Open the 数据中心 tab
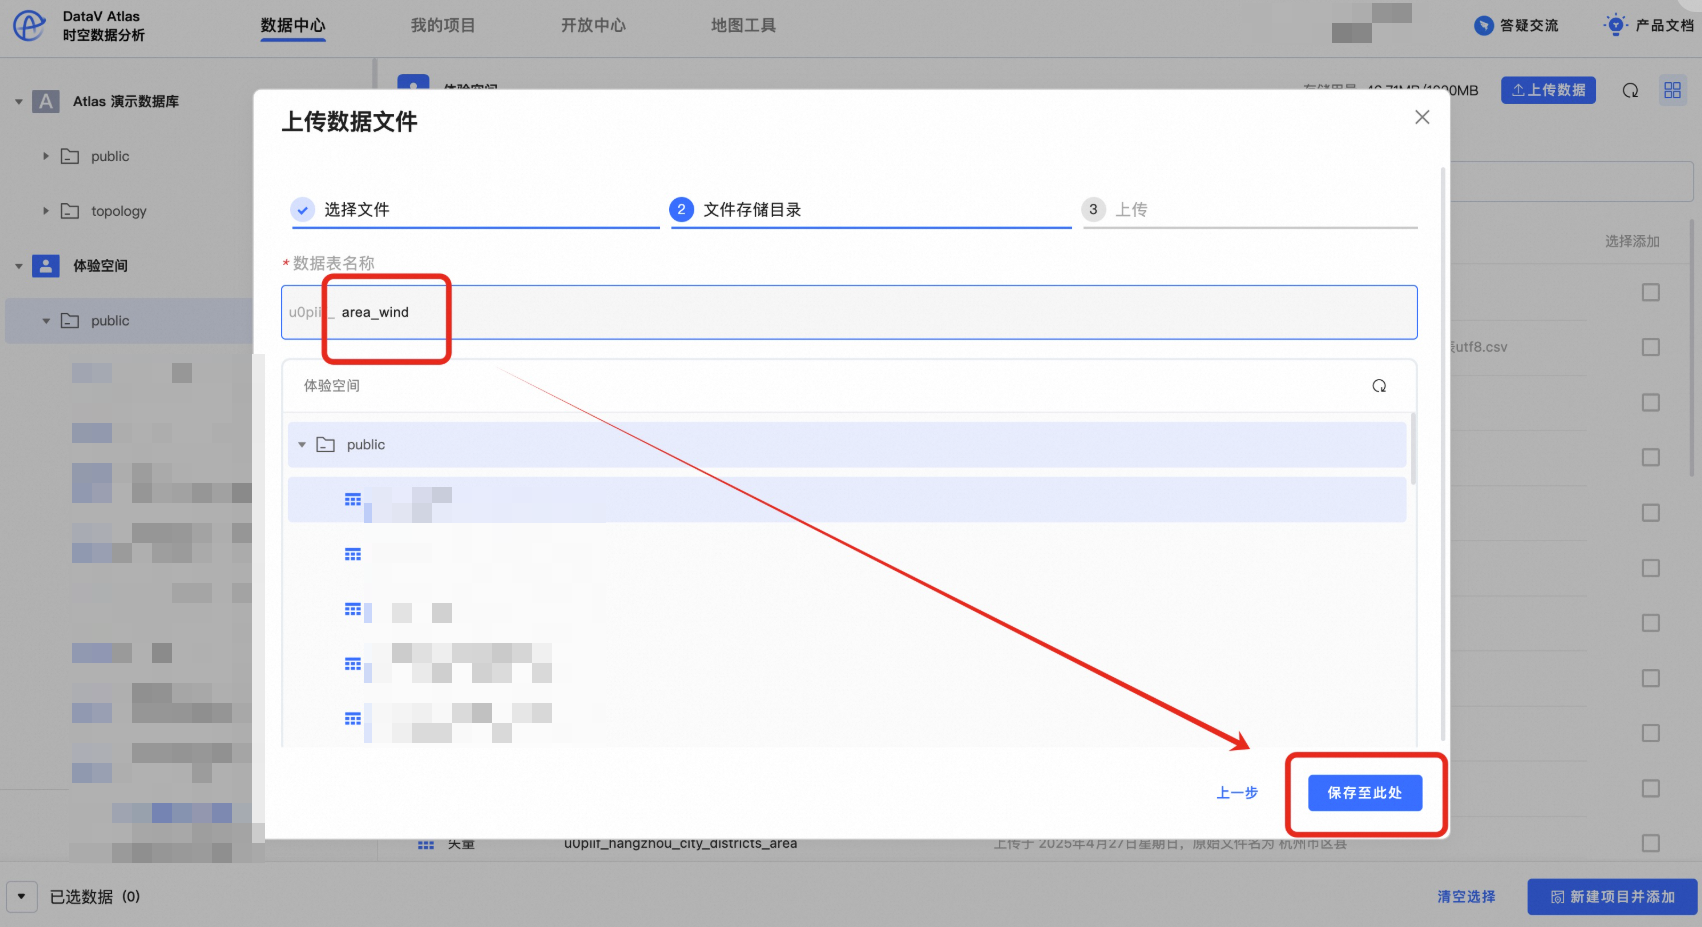 coord(293,25)
